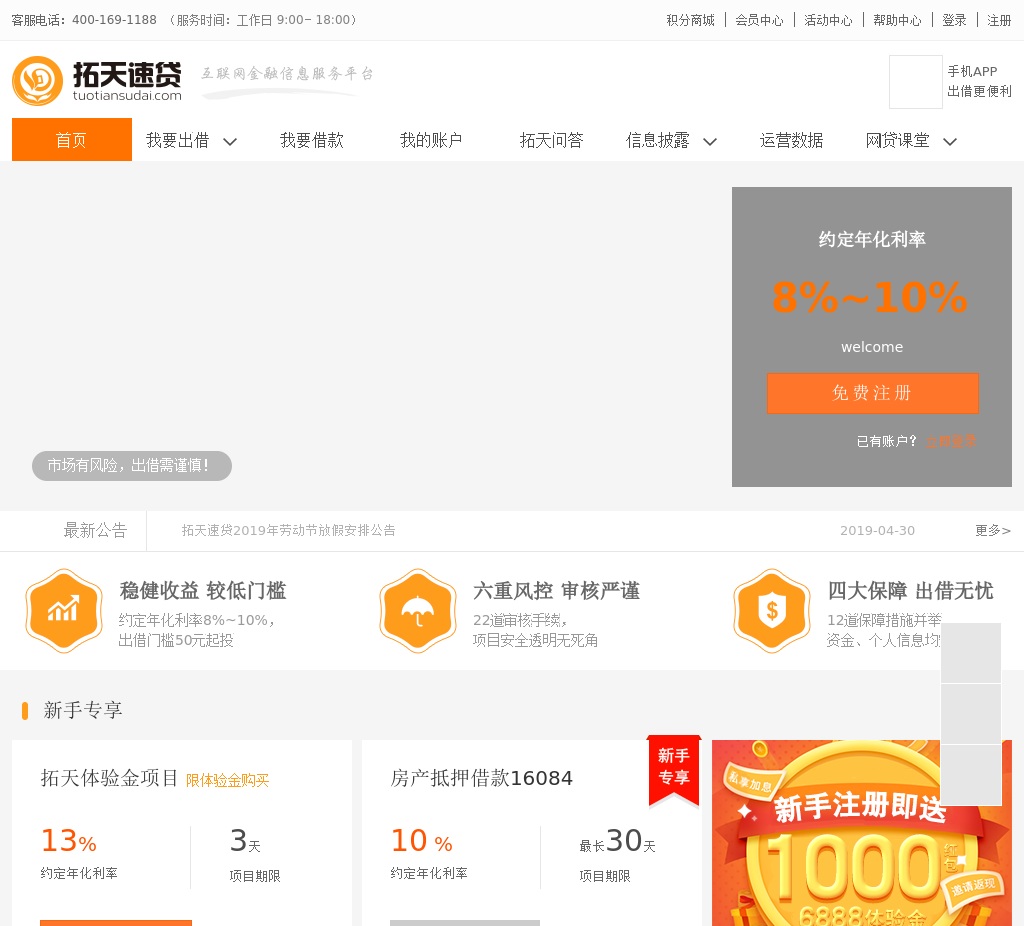The image size is (1024, 926).
Task: Open 运营数据 in the navigation bar
Action: [791, 140]
